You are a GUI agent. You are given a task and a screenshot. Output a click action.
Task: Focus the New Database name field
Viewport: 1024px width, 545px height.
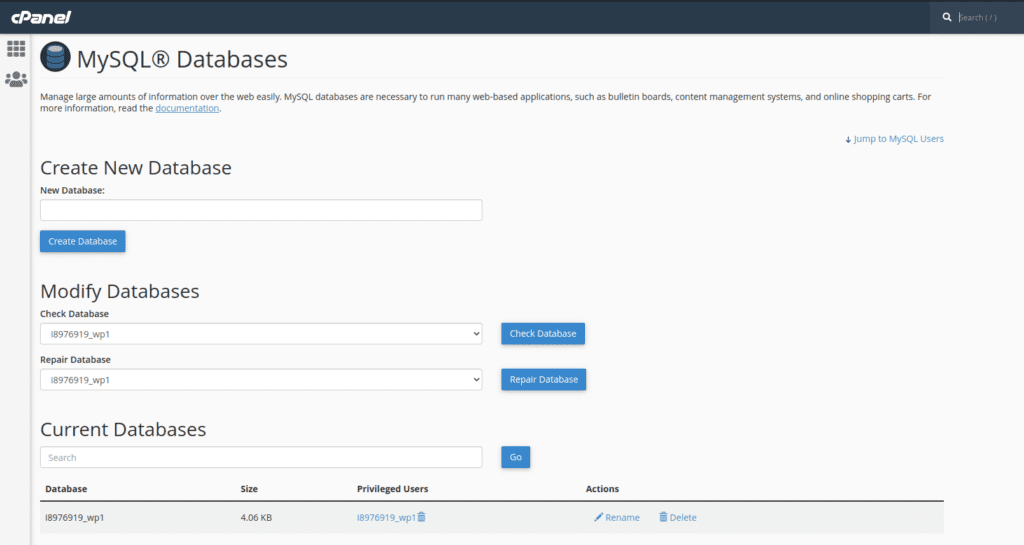point(261,210)
